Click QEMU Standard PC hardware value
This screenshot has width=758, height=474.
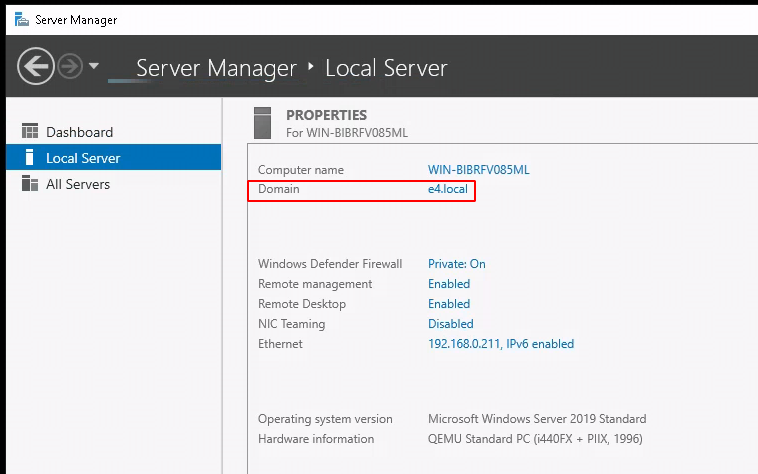tap(535, 439)
